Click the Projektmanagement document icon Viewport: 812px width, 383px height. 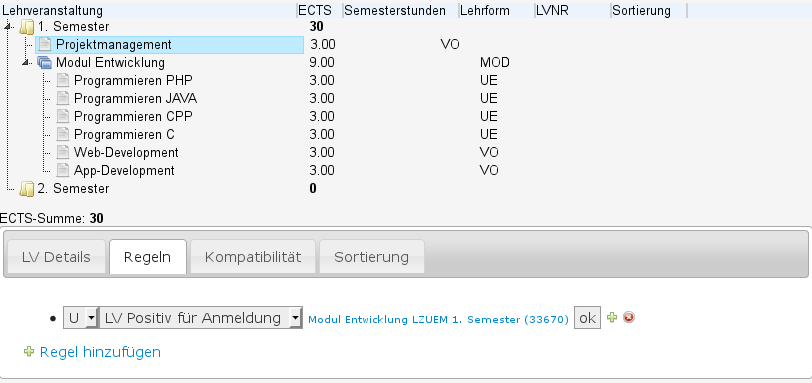pyautogui.click(x=45, y=45)
